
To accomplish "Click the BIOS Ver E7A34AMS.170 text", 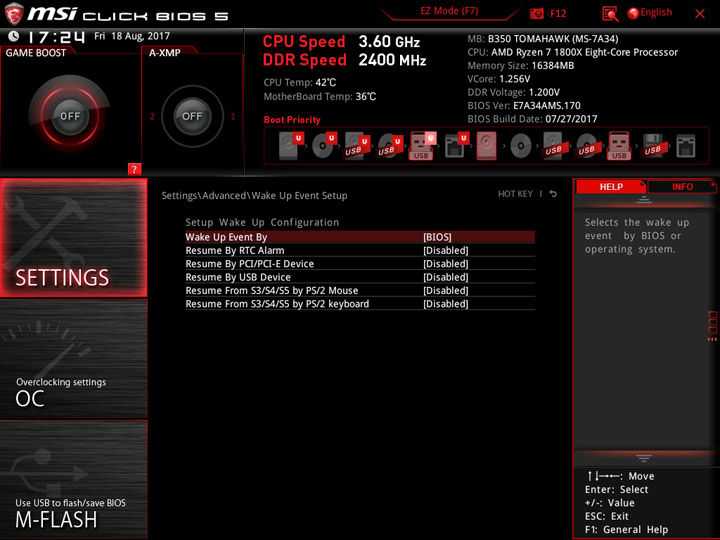I will [x=524, y=106].
